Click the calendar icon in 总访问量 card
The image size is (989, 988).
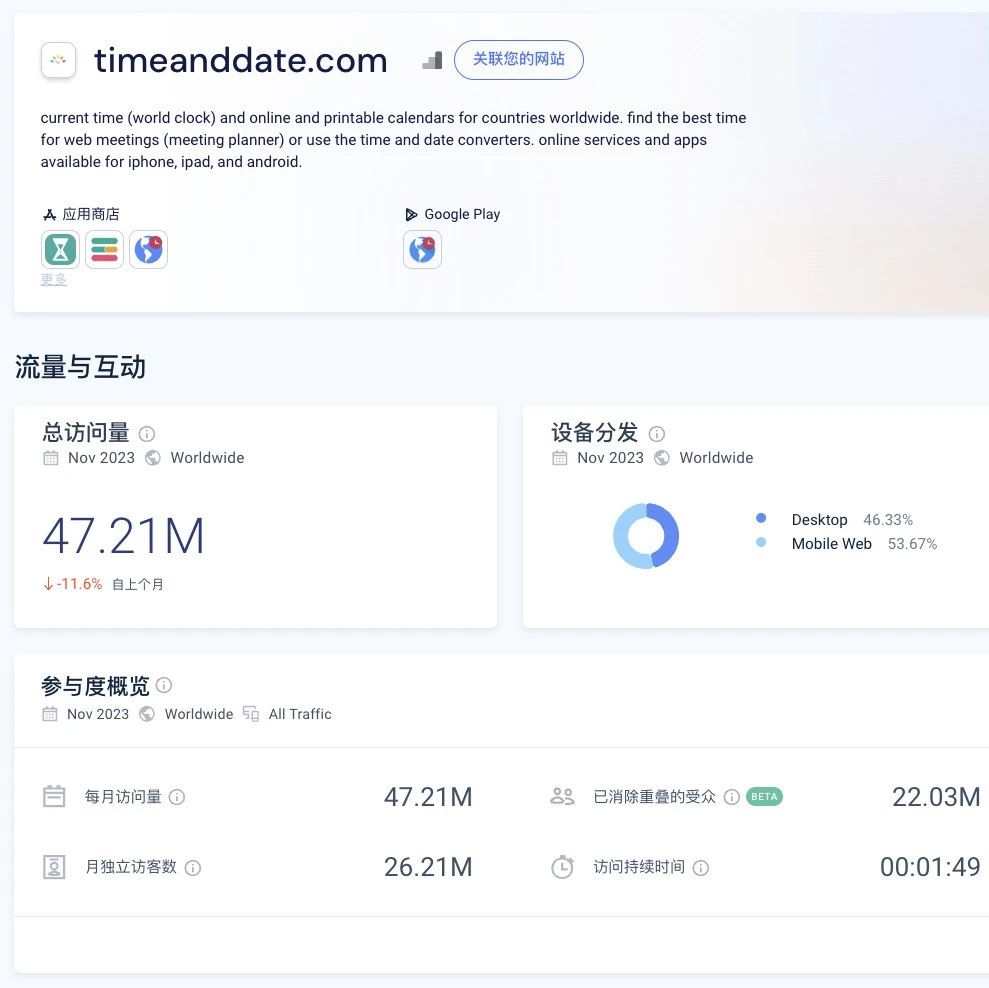click(51, 458)
